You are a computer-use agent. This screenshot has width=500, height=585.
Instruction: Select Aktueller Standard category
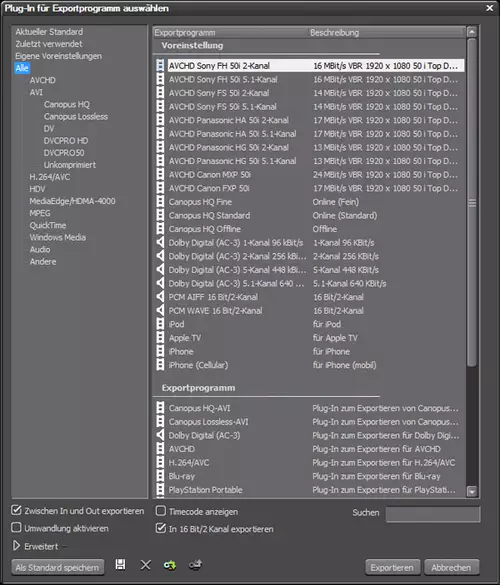(x=49, y=32)
